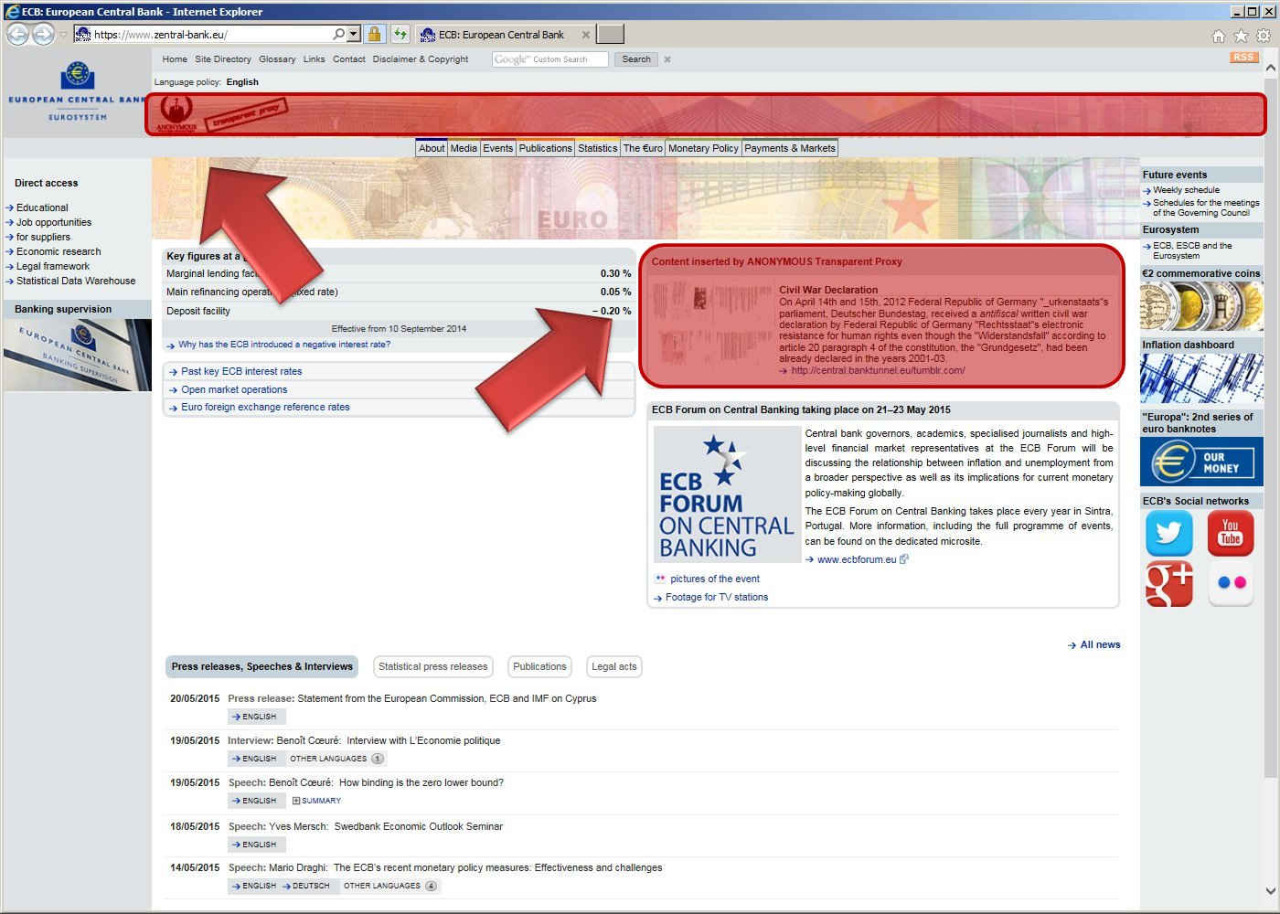The width and height of the screenshot is (1280, 914).
Task: Click the Search button
Action: (x=636, y=59)
